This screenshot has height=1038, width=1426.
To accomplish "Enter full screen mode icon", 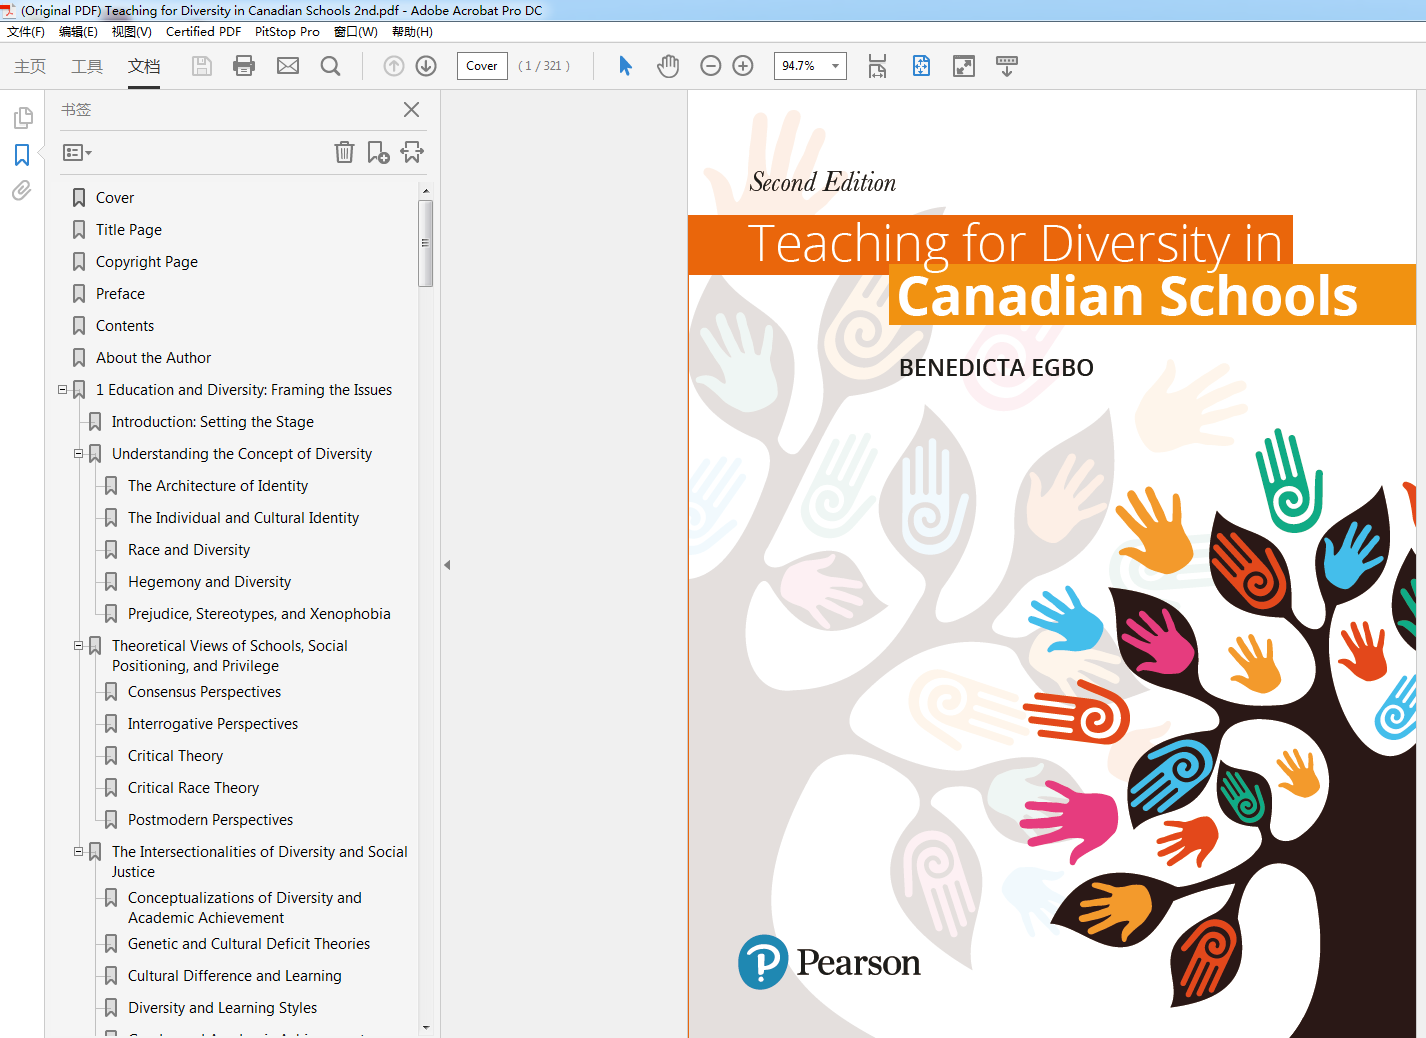I will [x=964, y=66].
